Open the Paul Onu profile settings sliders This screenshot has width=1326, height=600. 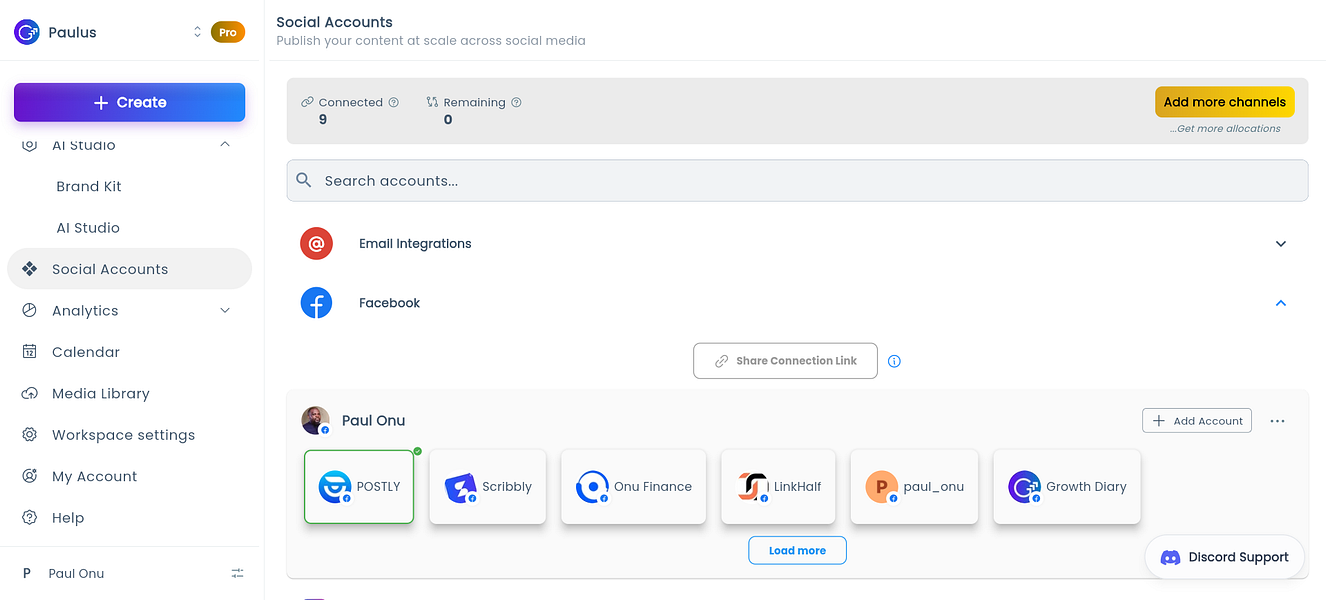pyautogui.click(x=237, y=573)
